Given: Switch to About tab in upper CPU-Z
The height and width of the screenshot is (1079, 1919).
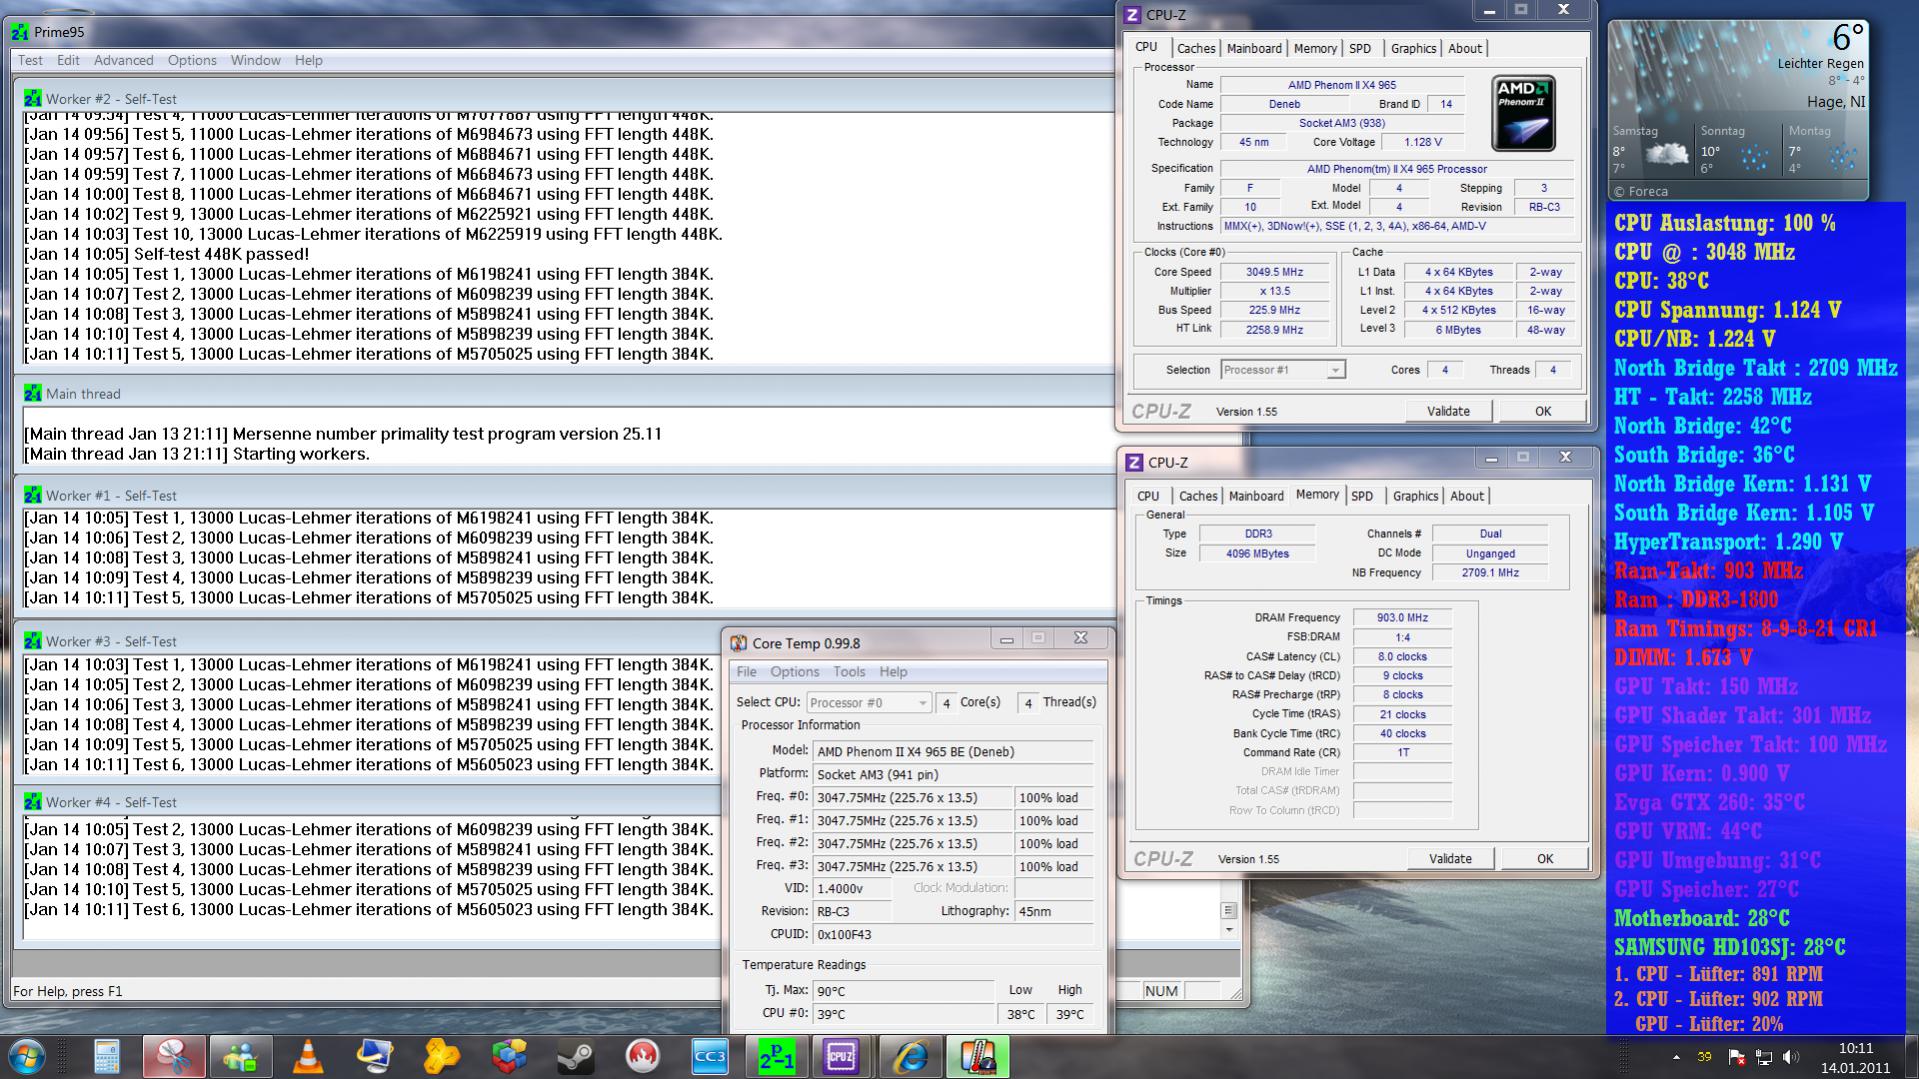Looking at the screenshot, I should (x=1465, y=48).
